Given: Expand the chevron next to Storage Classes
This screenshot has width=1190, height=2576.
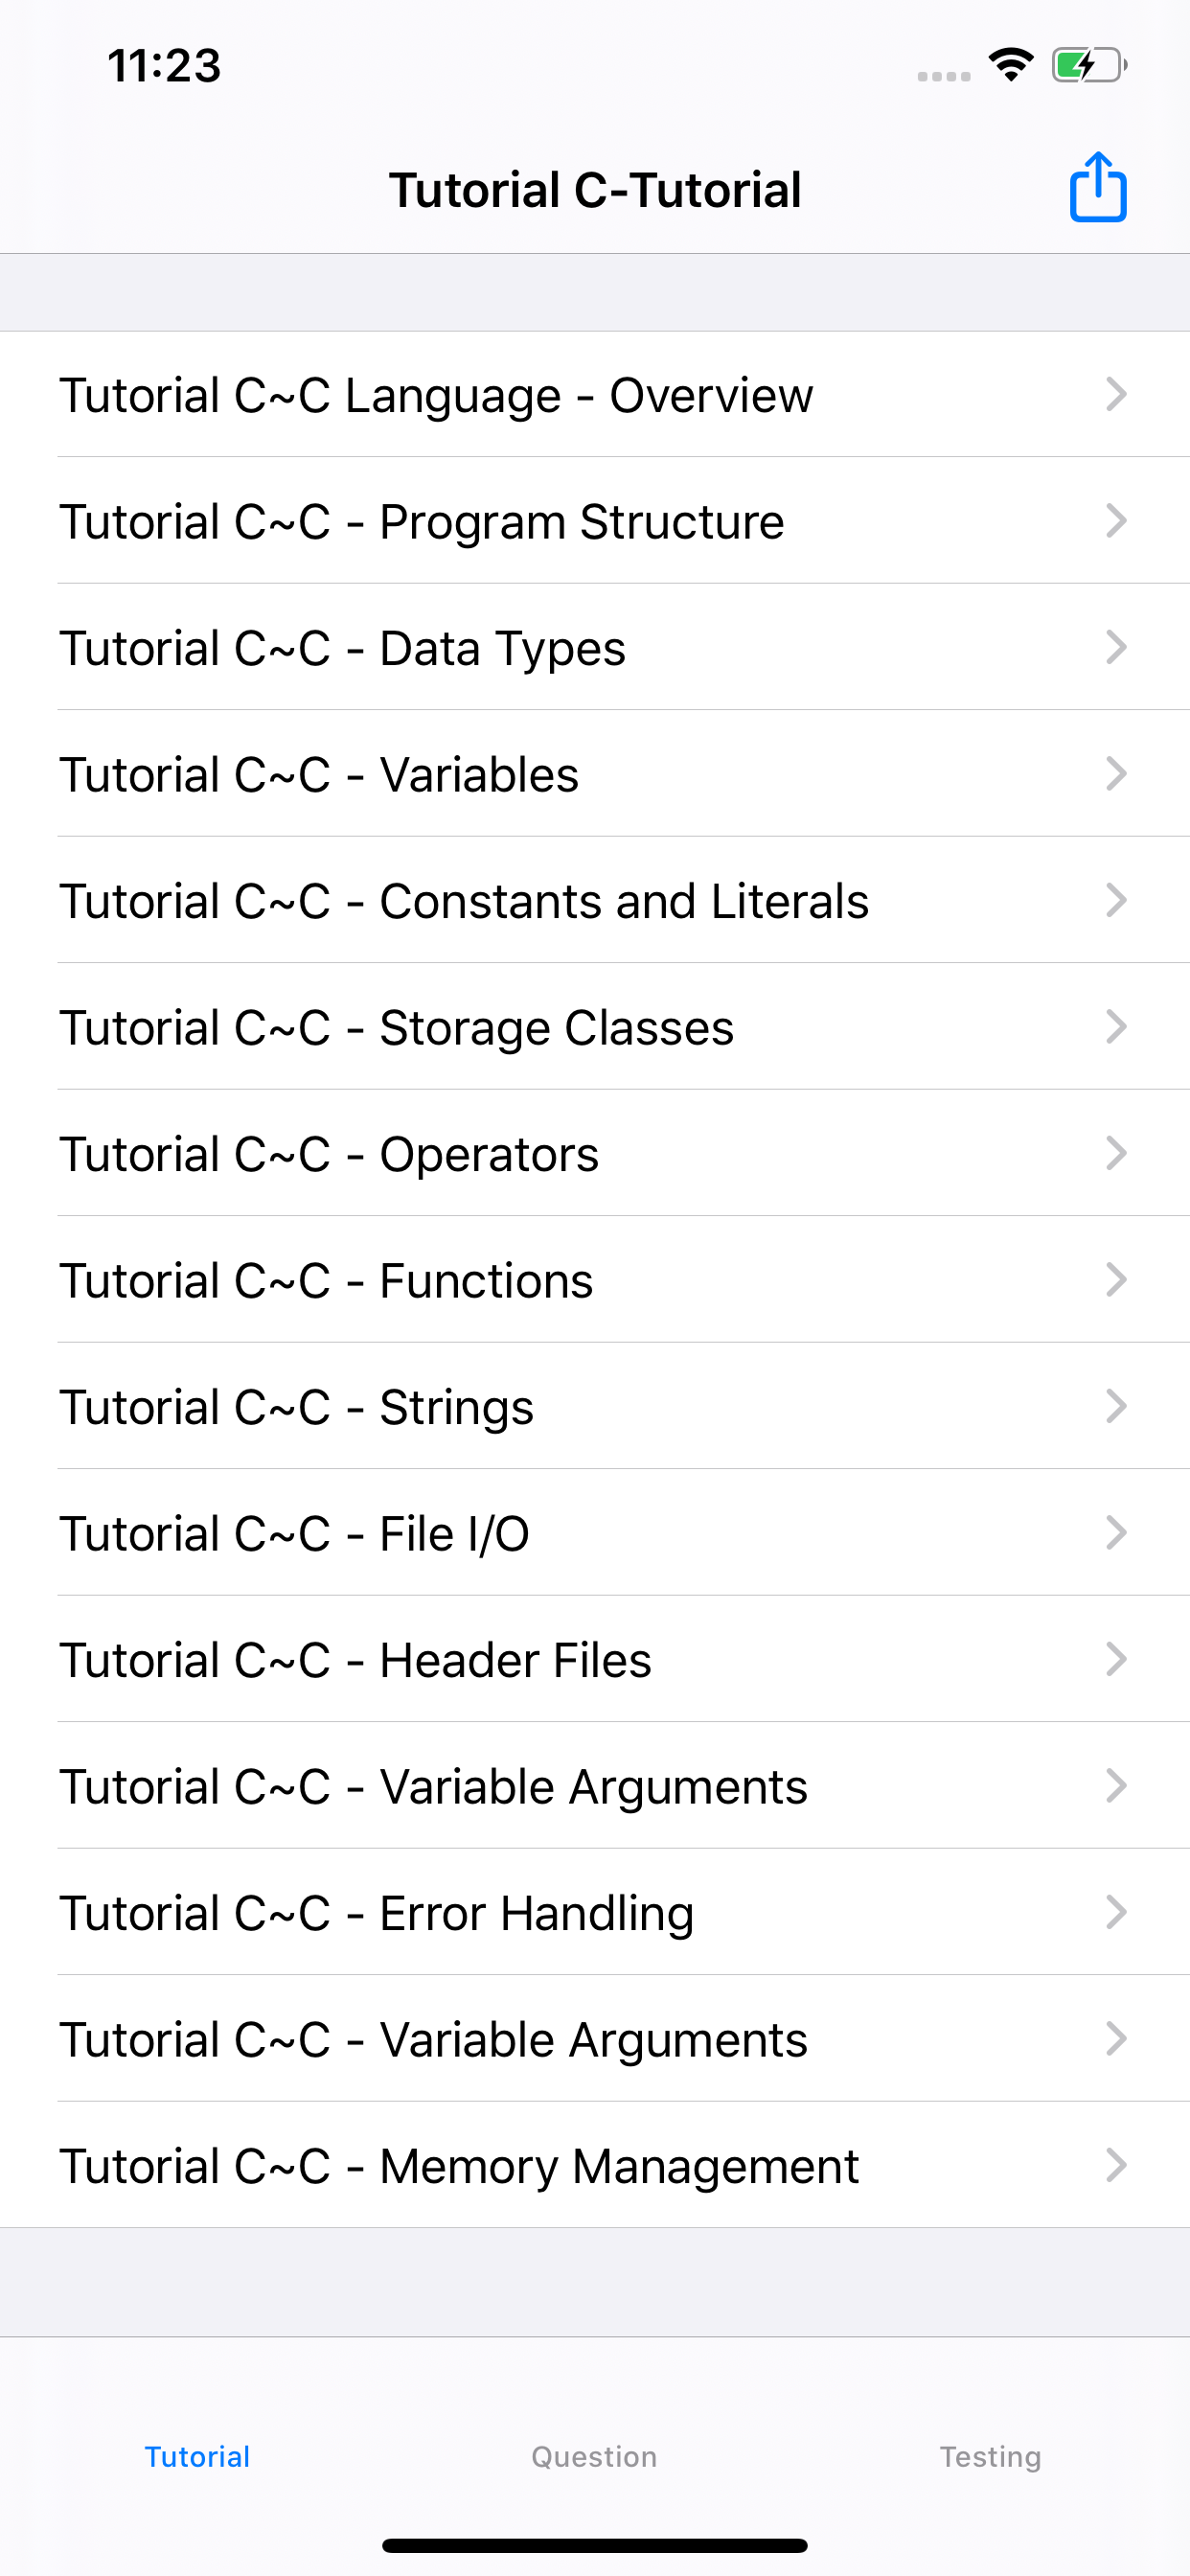Looking at the screenshot, I should (x=1117, y=1027).
